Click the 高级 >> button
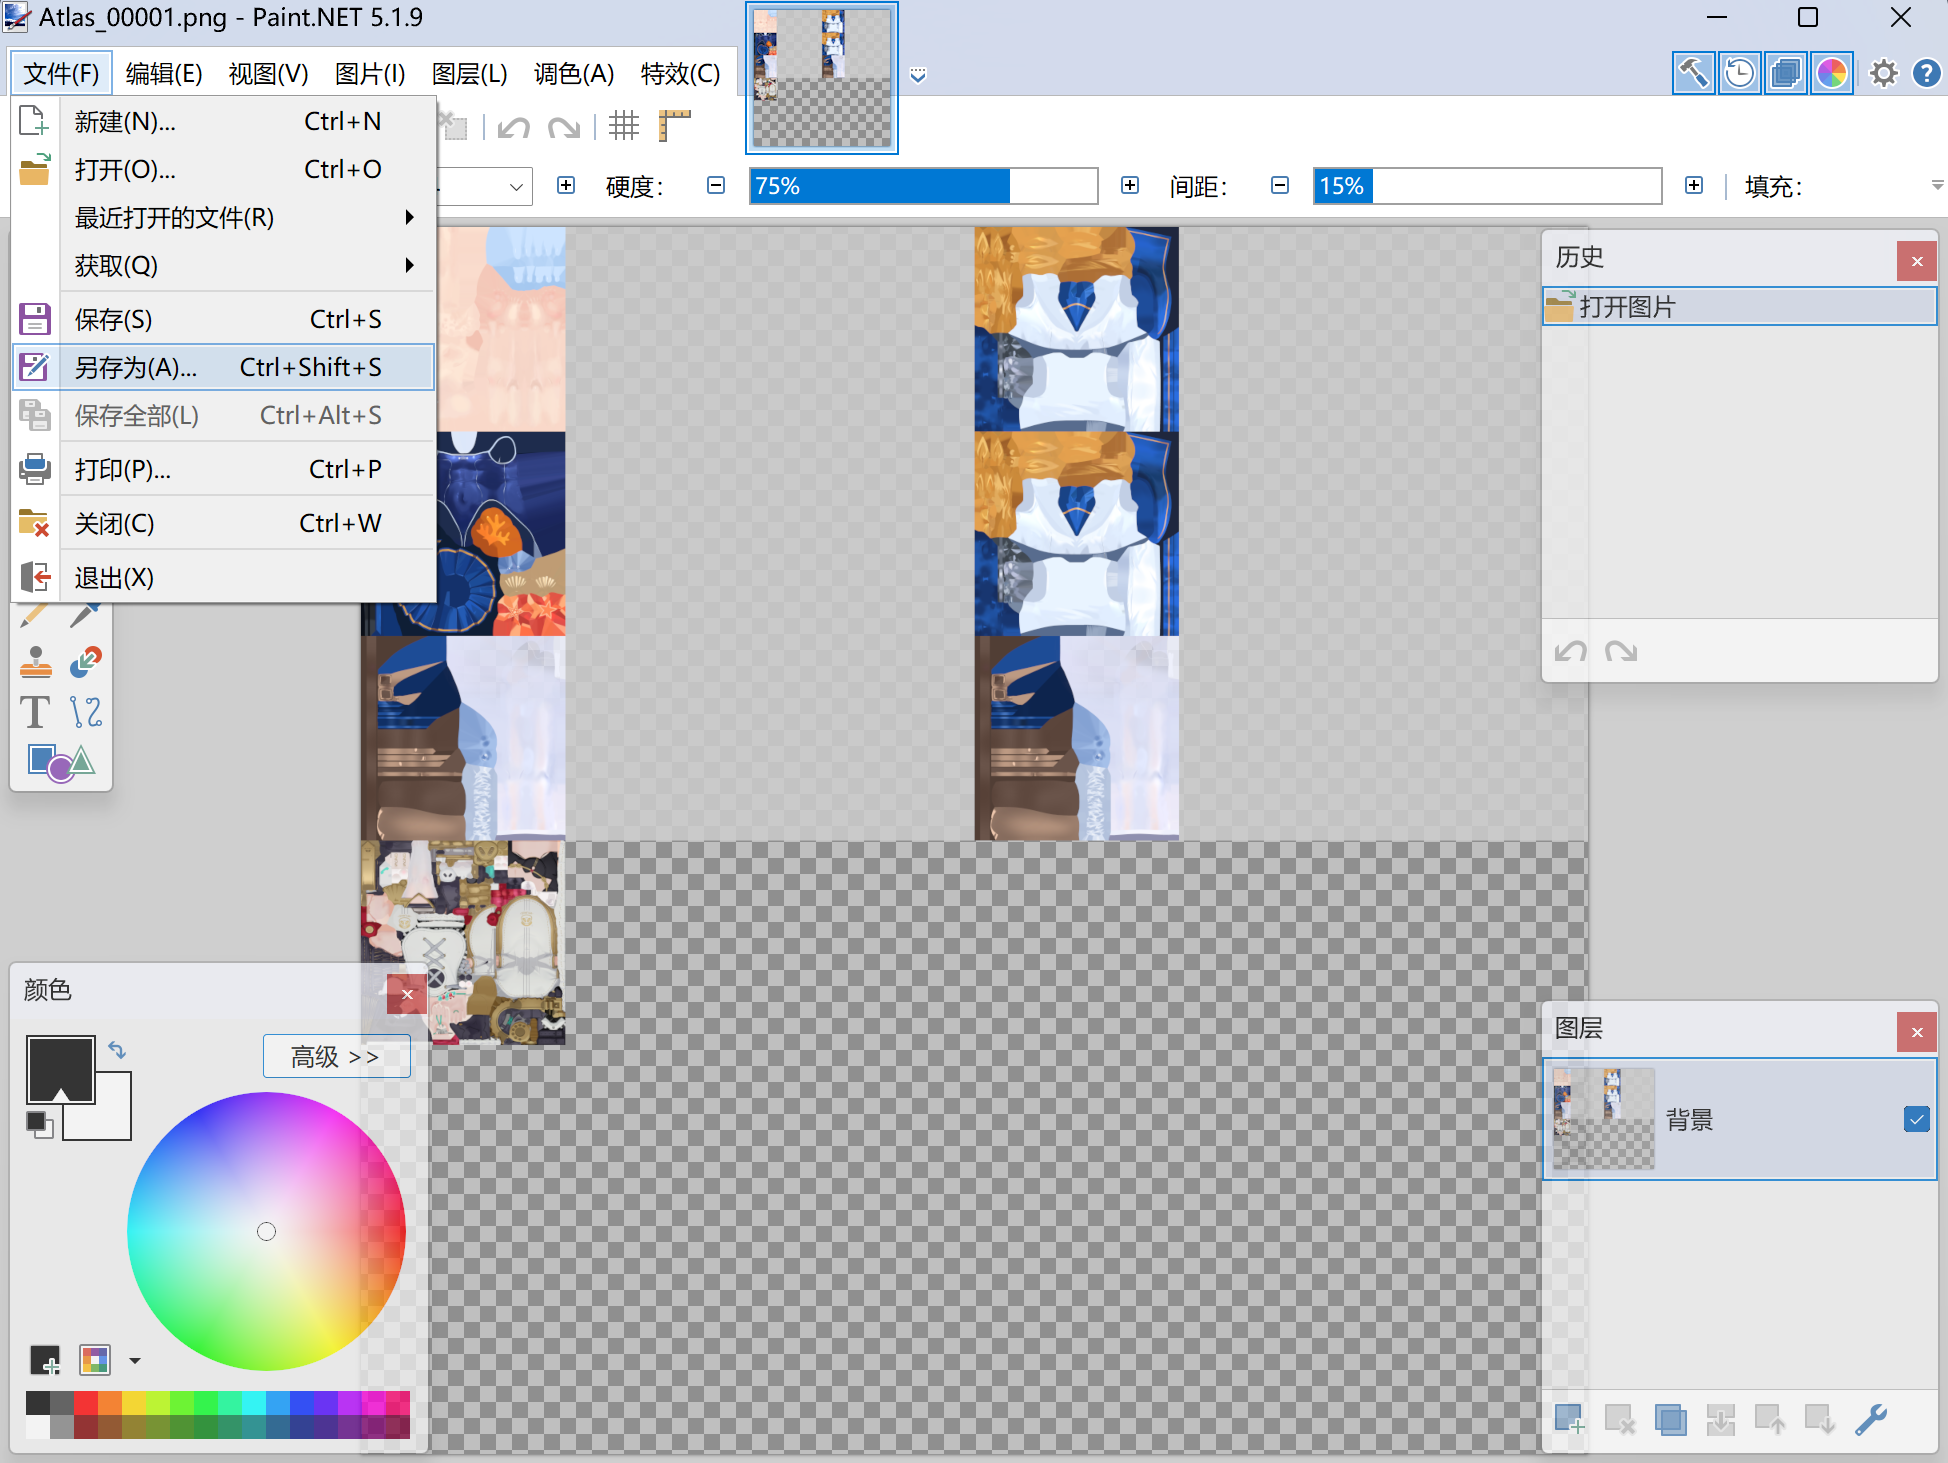This screenshot has width=1948, height=1463. (336, 1056)
